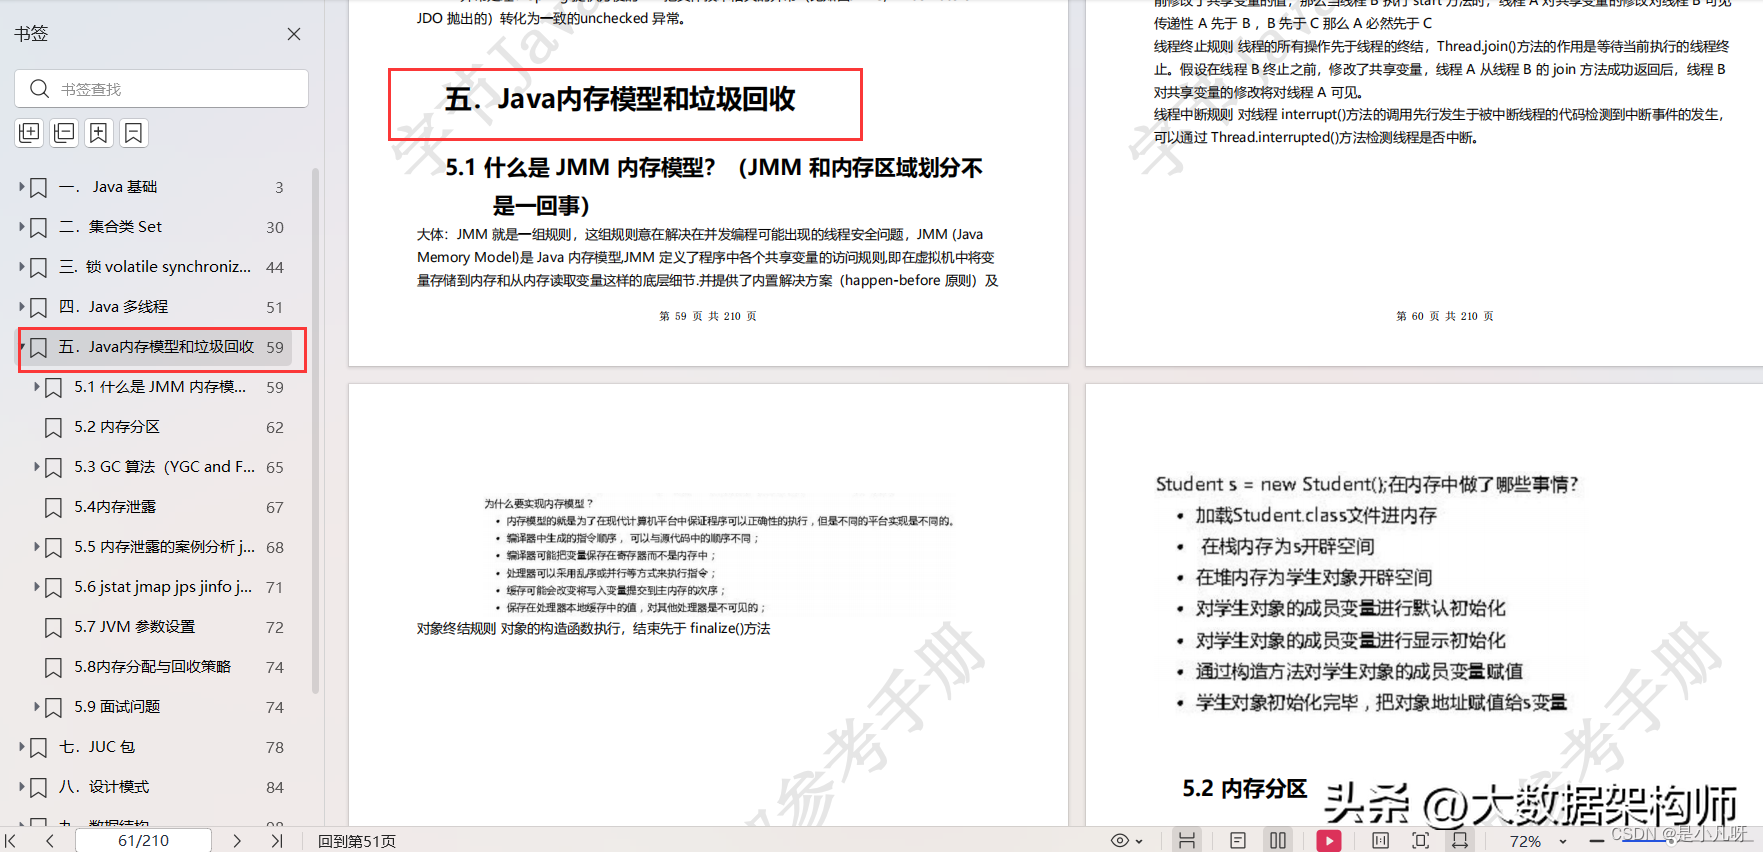Image resolution: width=1763 pixels, height=852 pixels.
Task: Open bookmark 5.1 什么是 JMM 内存模...
Action: pyautogui.click(x=160, y=387)
